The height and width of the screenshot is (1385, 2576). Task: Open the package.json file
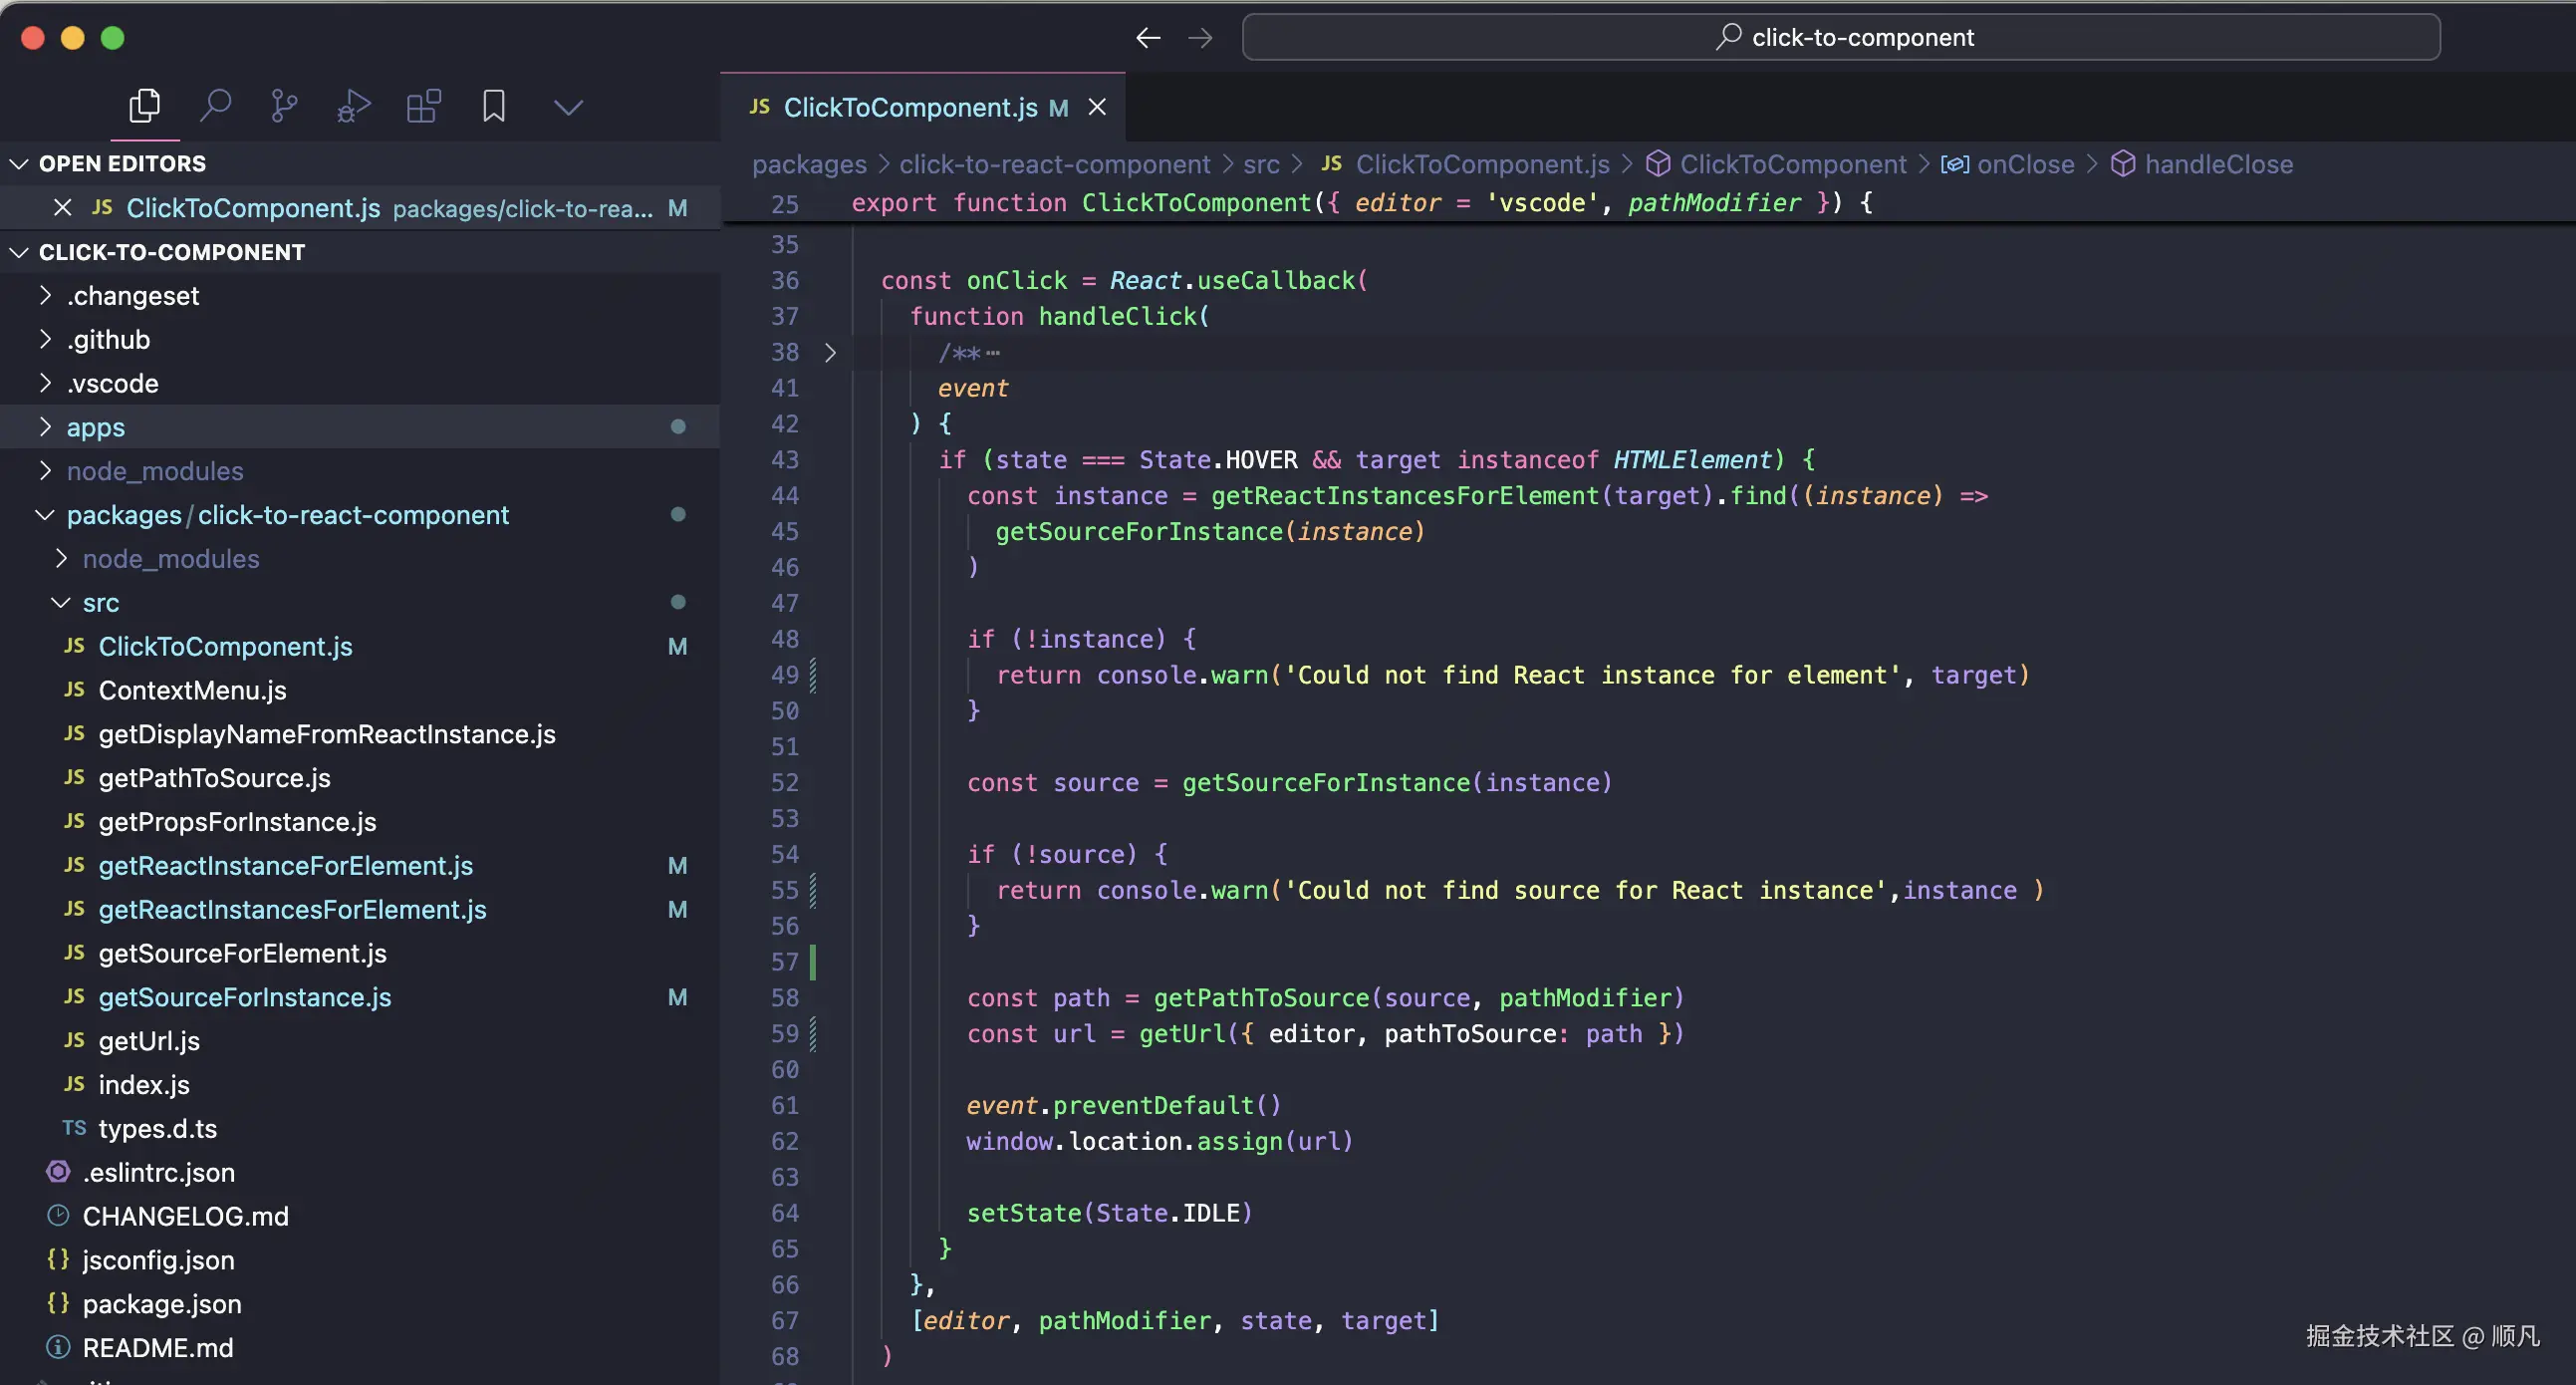click(x=162, y=1304)
